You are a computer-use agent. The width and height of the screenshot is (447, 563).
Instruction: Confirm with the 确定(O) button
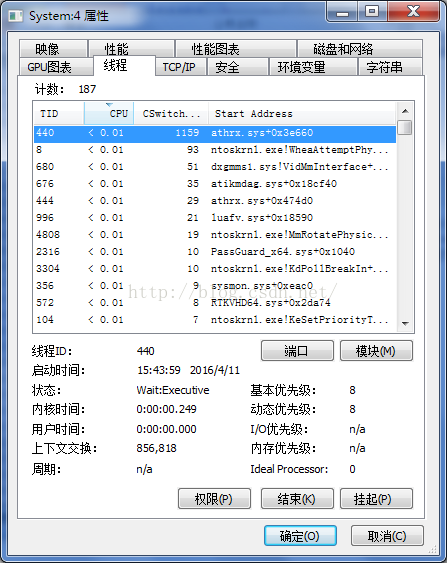tap(300, 536)
